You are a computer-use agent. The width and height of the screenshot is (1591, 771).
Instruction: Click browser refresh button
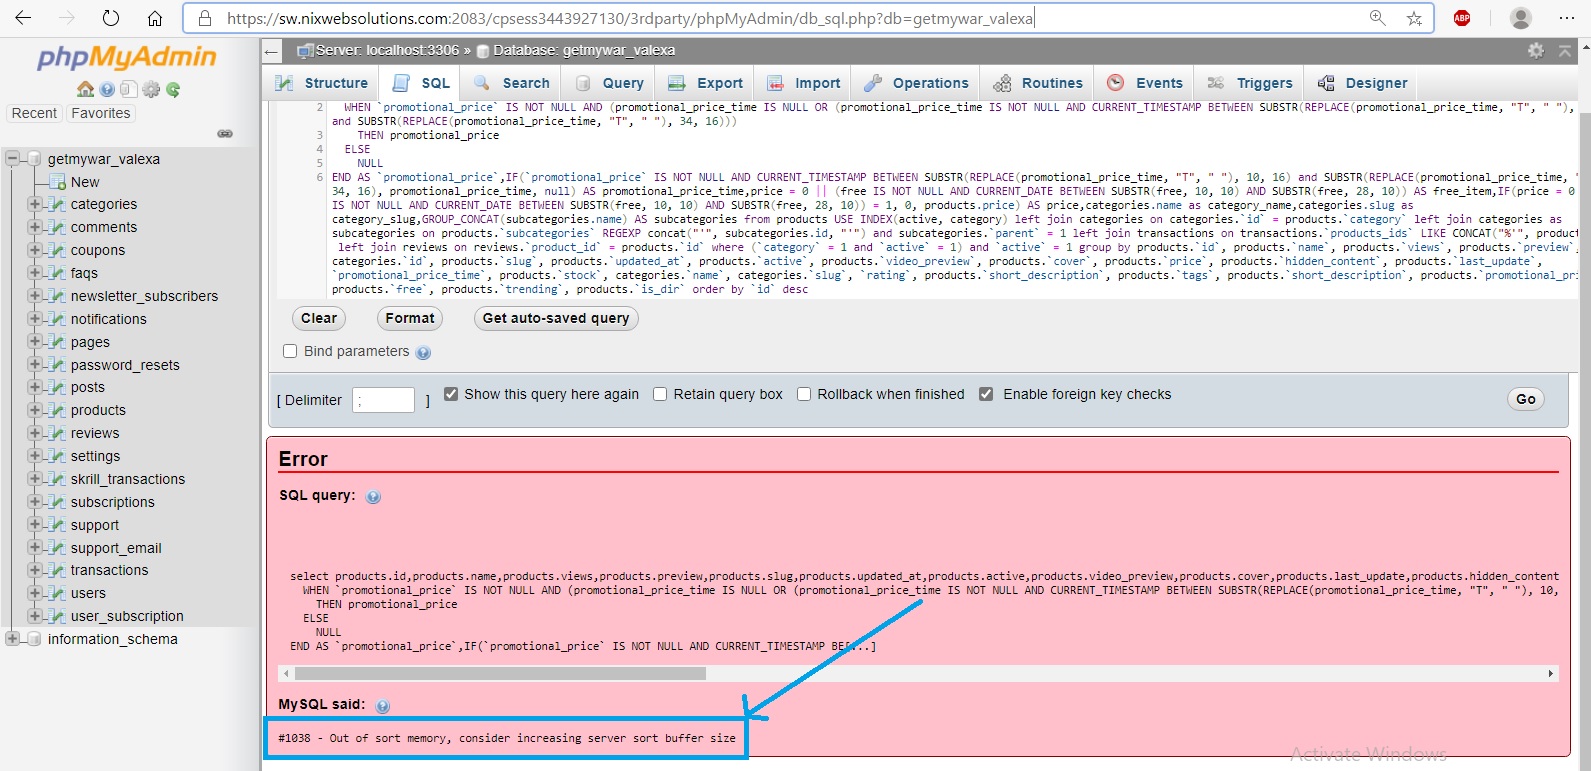(111, 18)
